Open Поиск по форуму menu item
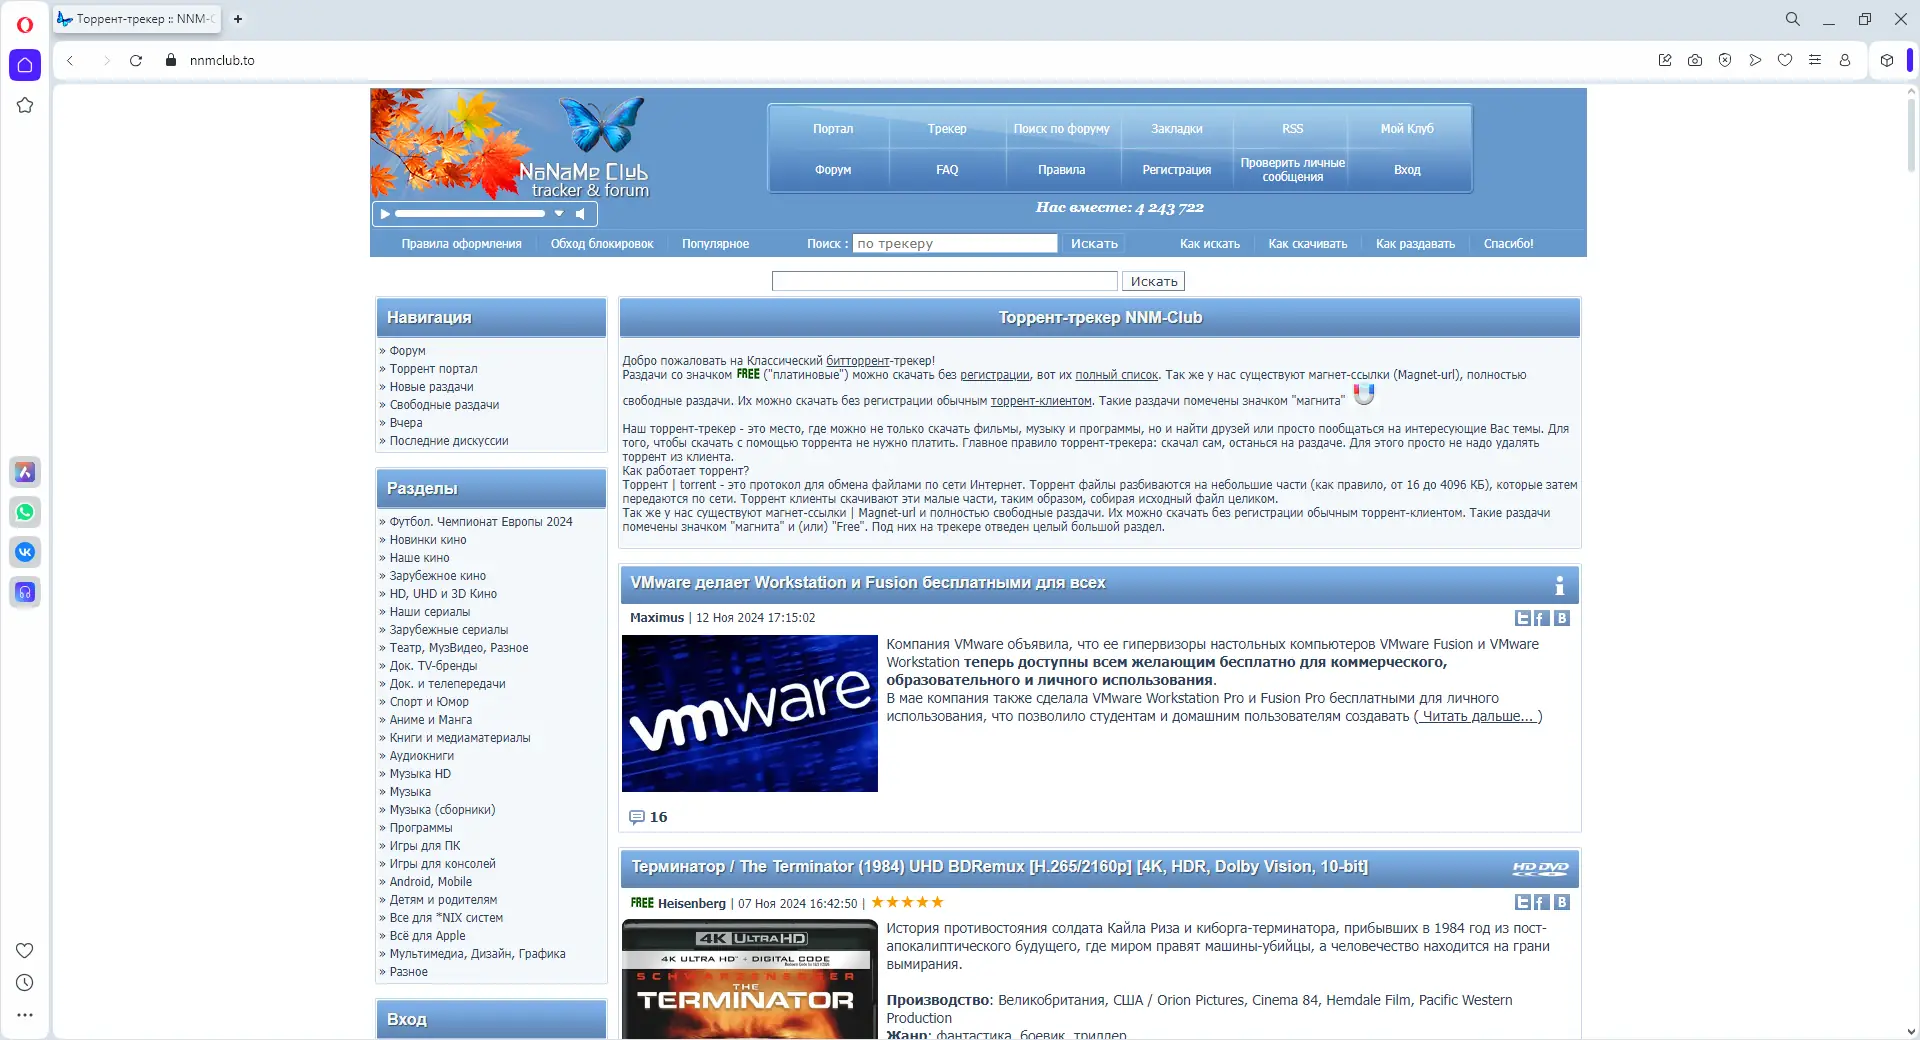1920x1040 pixels. coord(1061,129)
